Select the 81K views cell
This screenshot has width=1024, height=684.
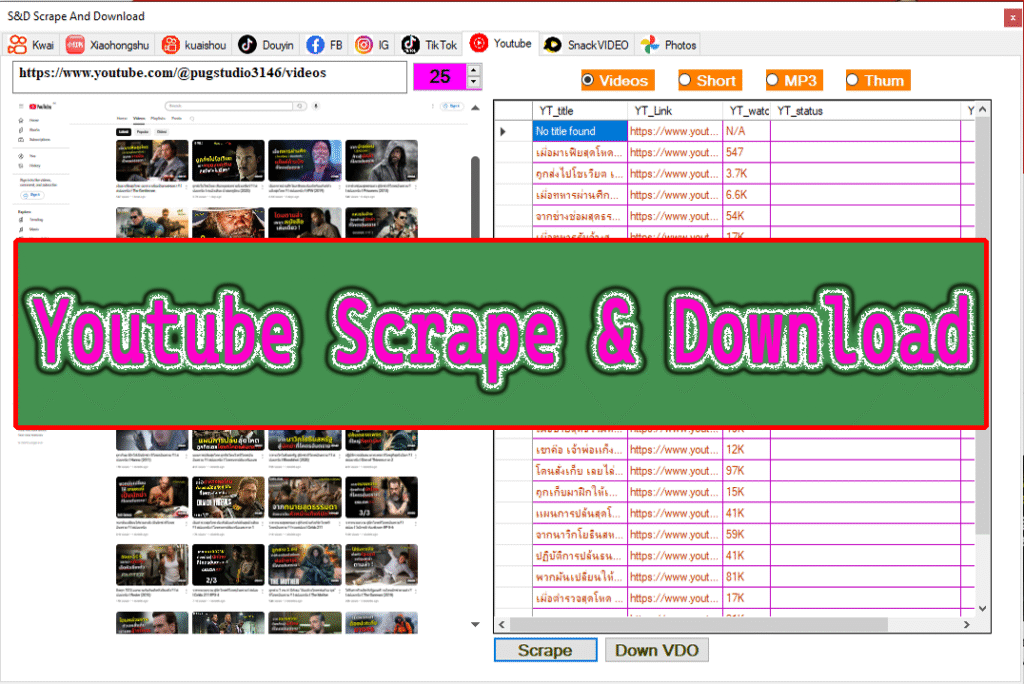click(x=746, y=577)
